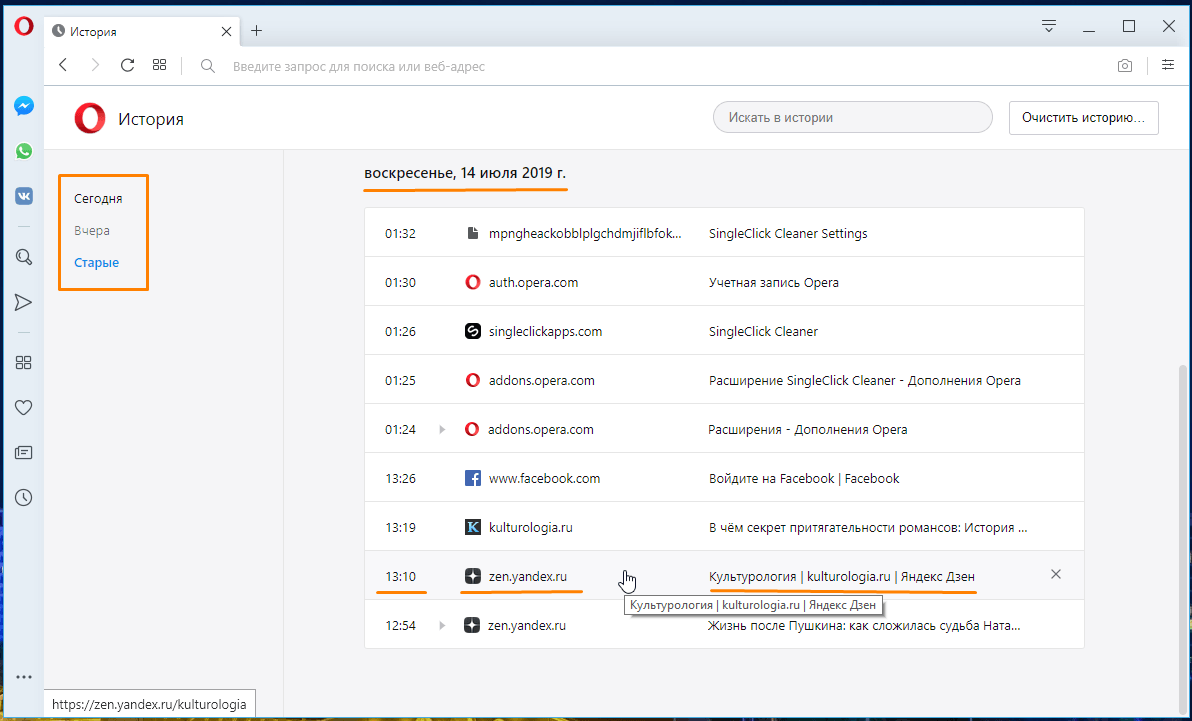Screen dimensions: 1192x721
Task: Remove the 13:10 zen.yandex.ru history entry
Action: 1055,574
